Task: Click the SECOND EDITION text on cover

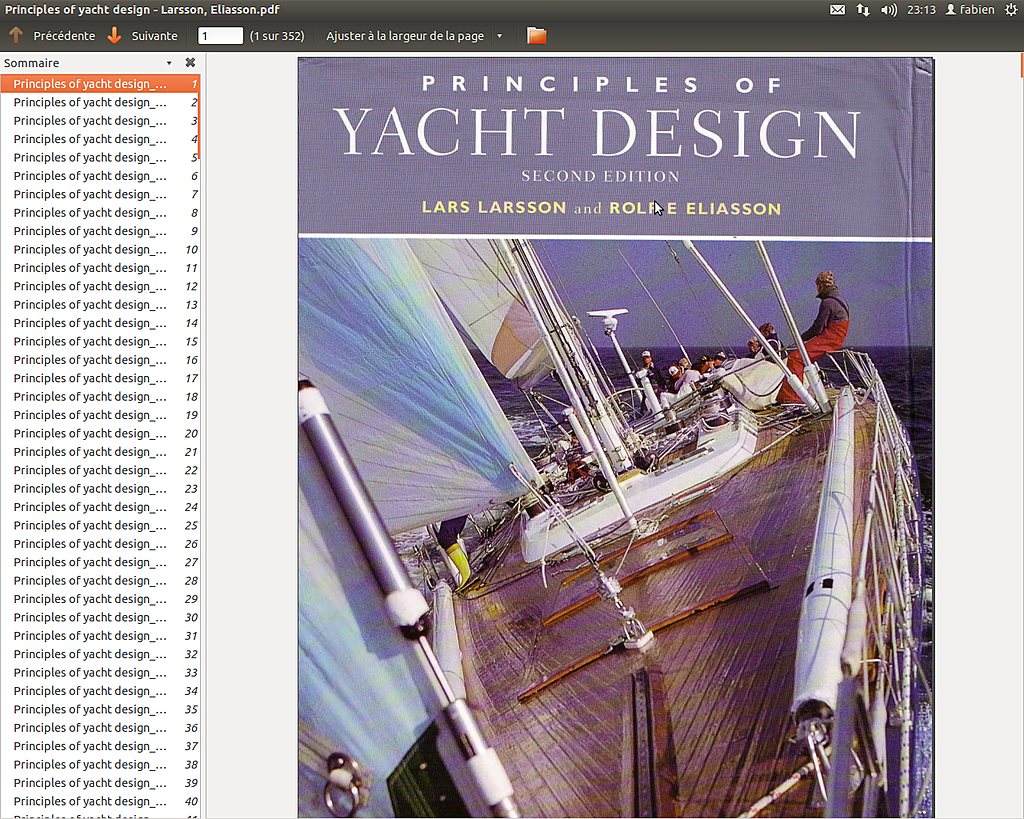Action: pos(600,176)
